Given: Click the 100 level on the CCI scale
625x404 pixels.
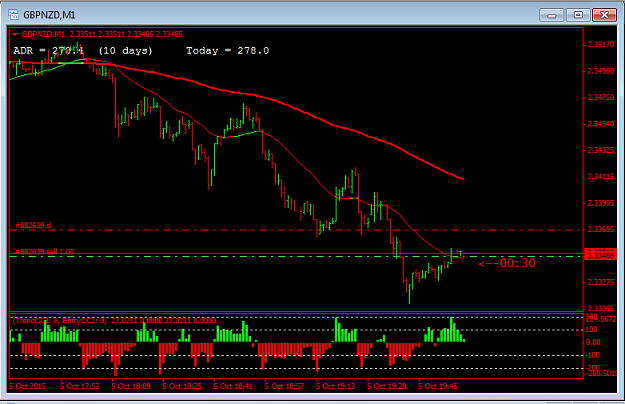Looking at the screenshot, I should [x=592, y=329].
